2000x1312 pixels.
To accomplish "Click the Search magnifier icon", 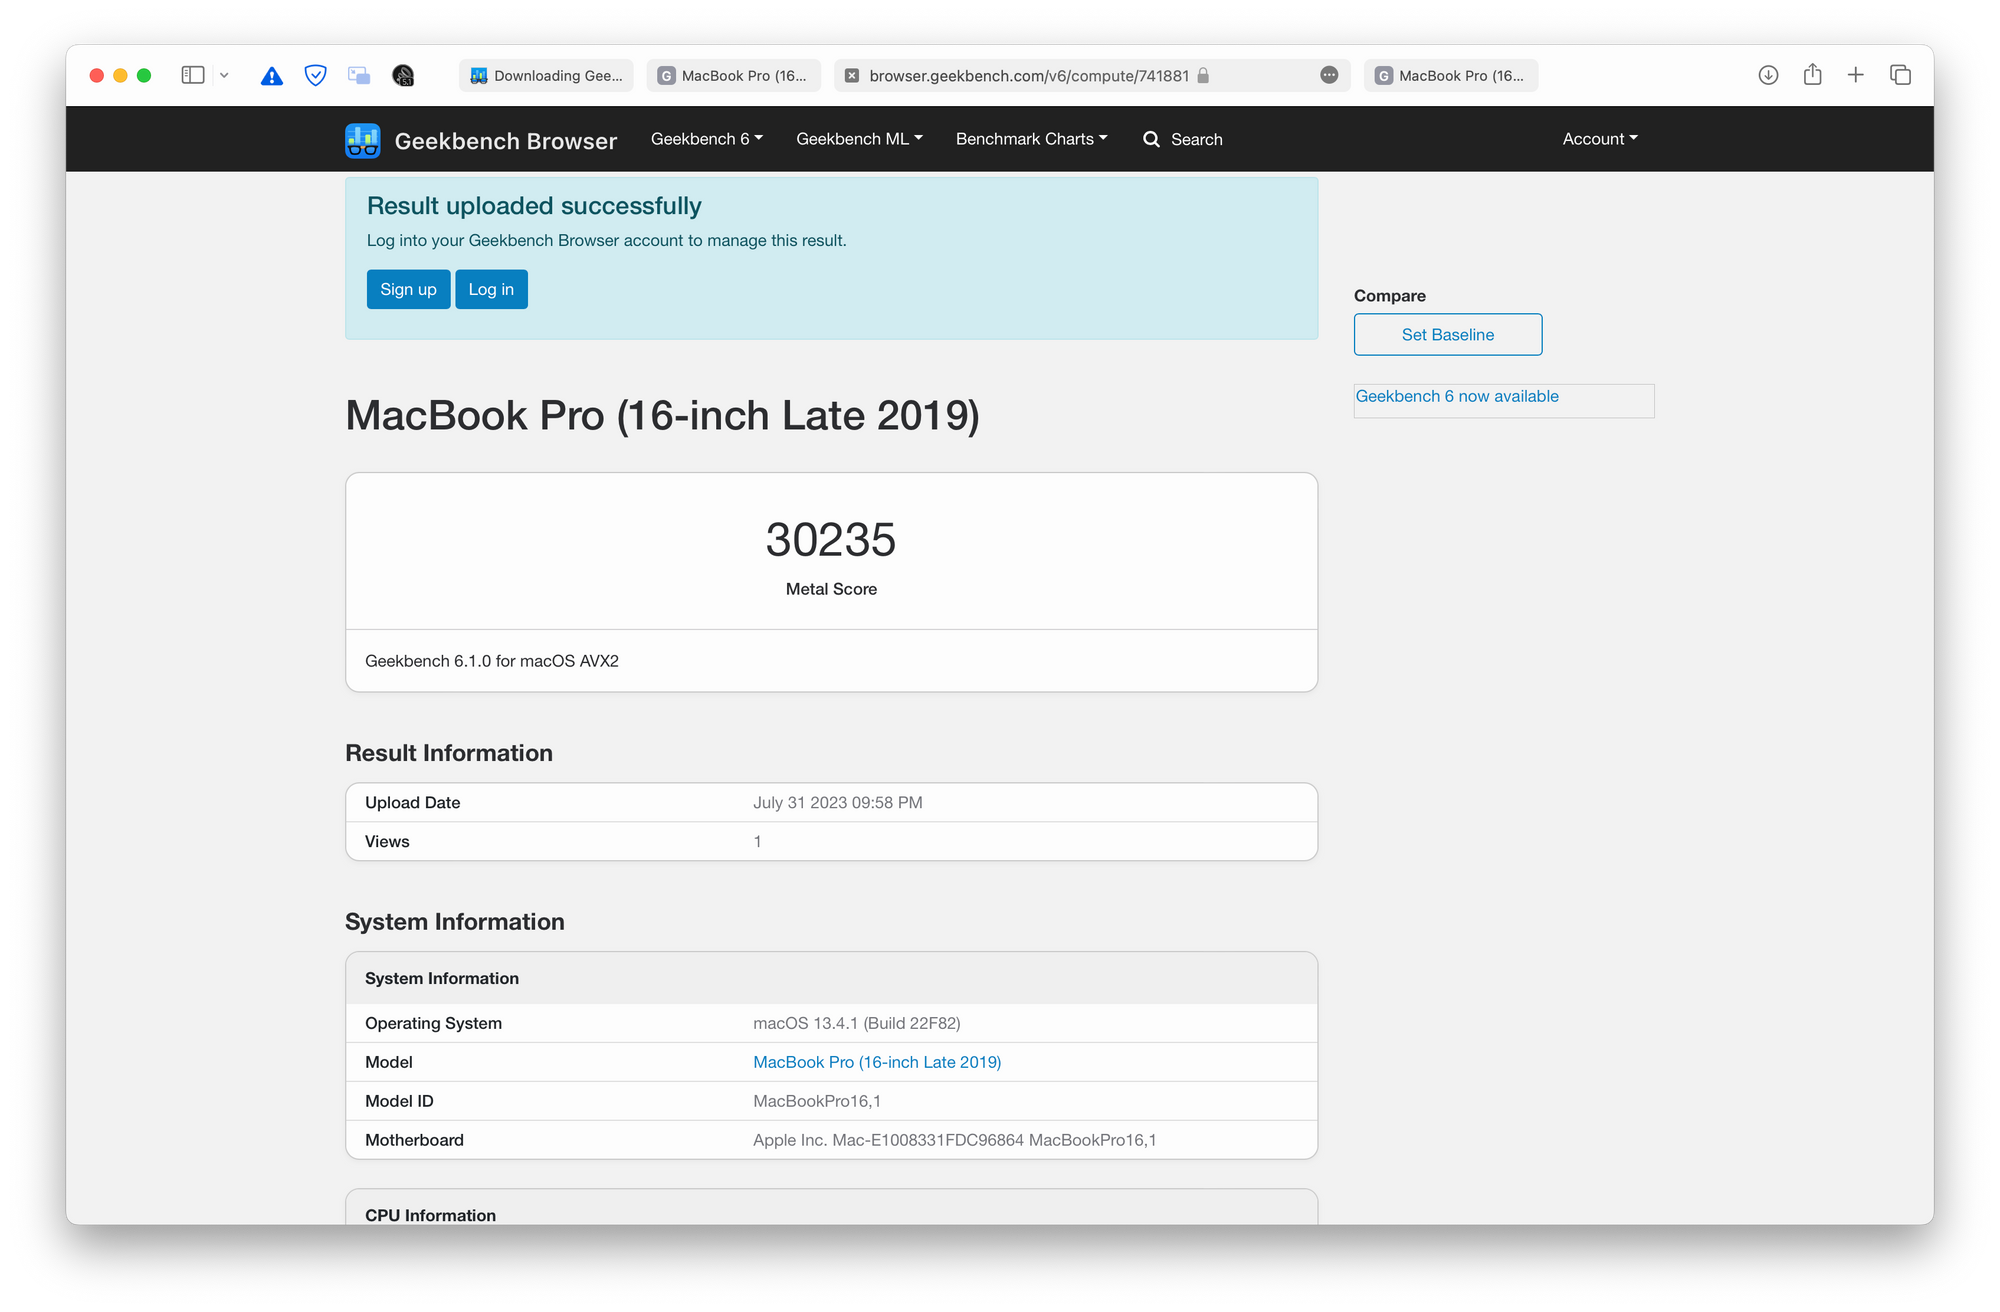I will pos(1152,139).
